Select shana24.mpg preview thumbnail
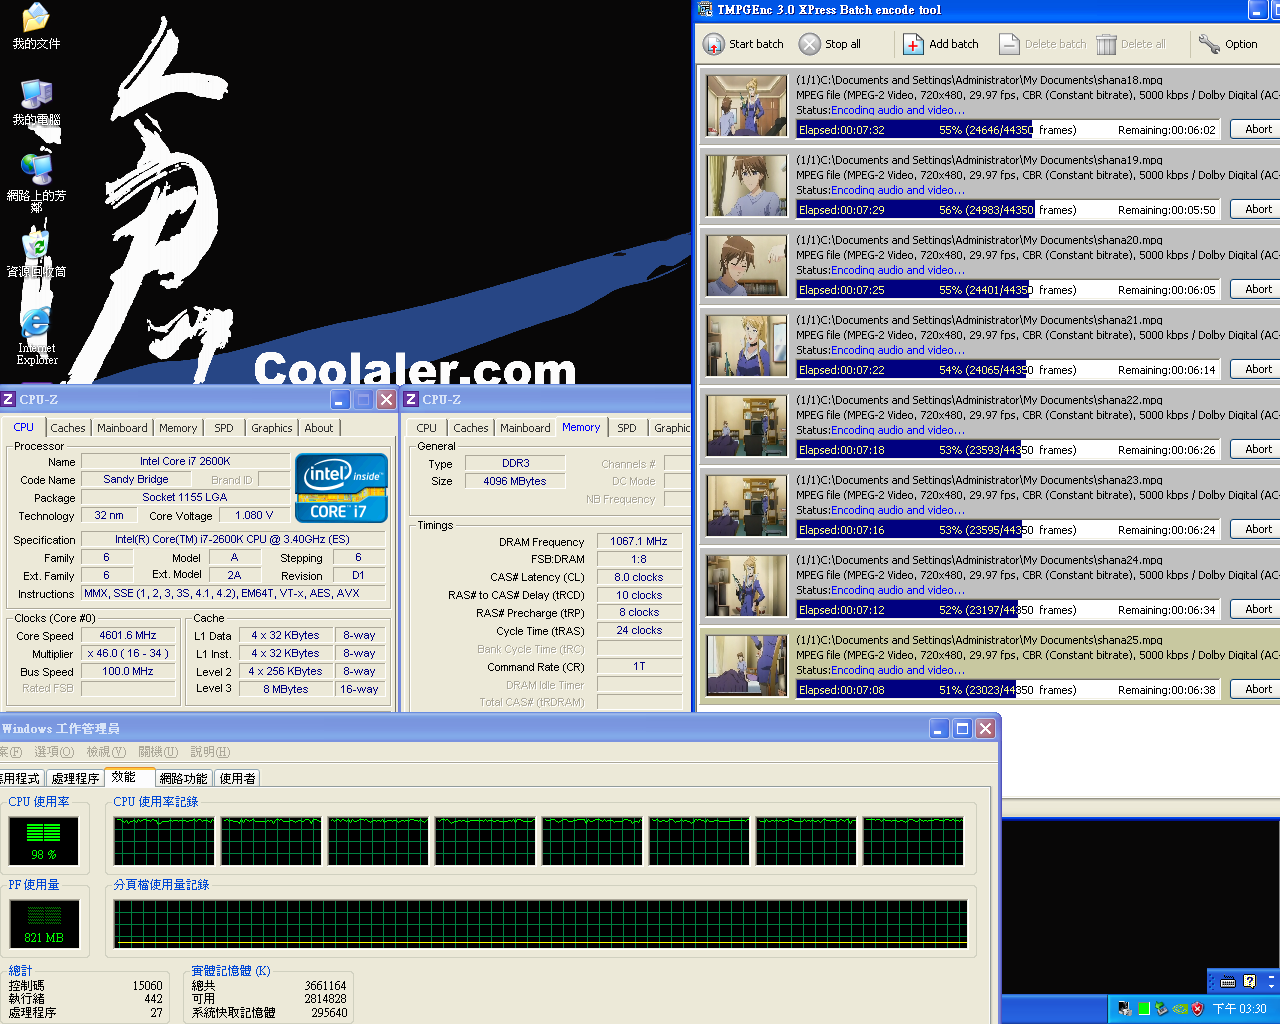 coord(747,585)
